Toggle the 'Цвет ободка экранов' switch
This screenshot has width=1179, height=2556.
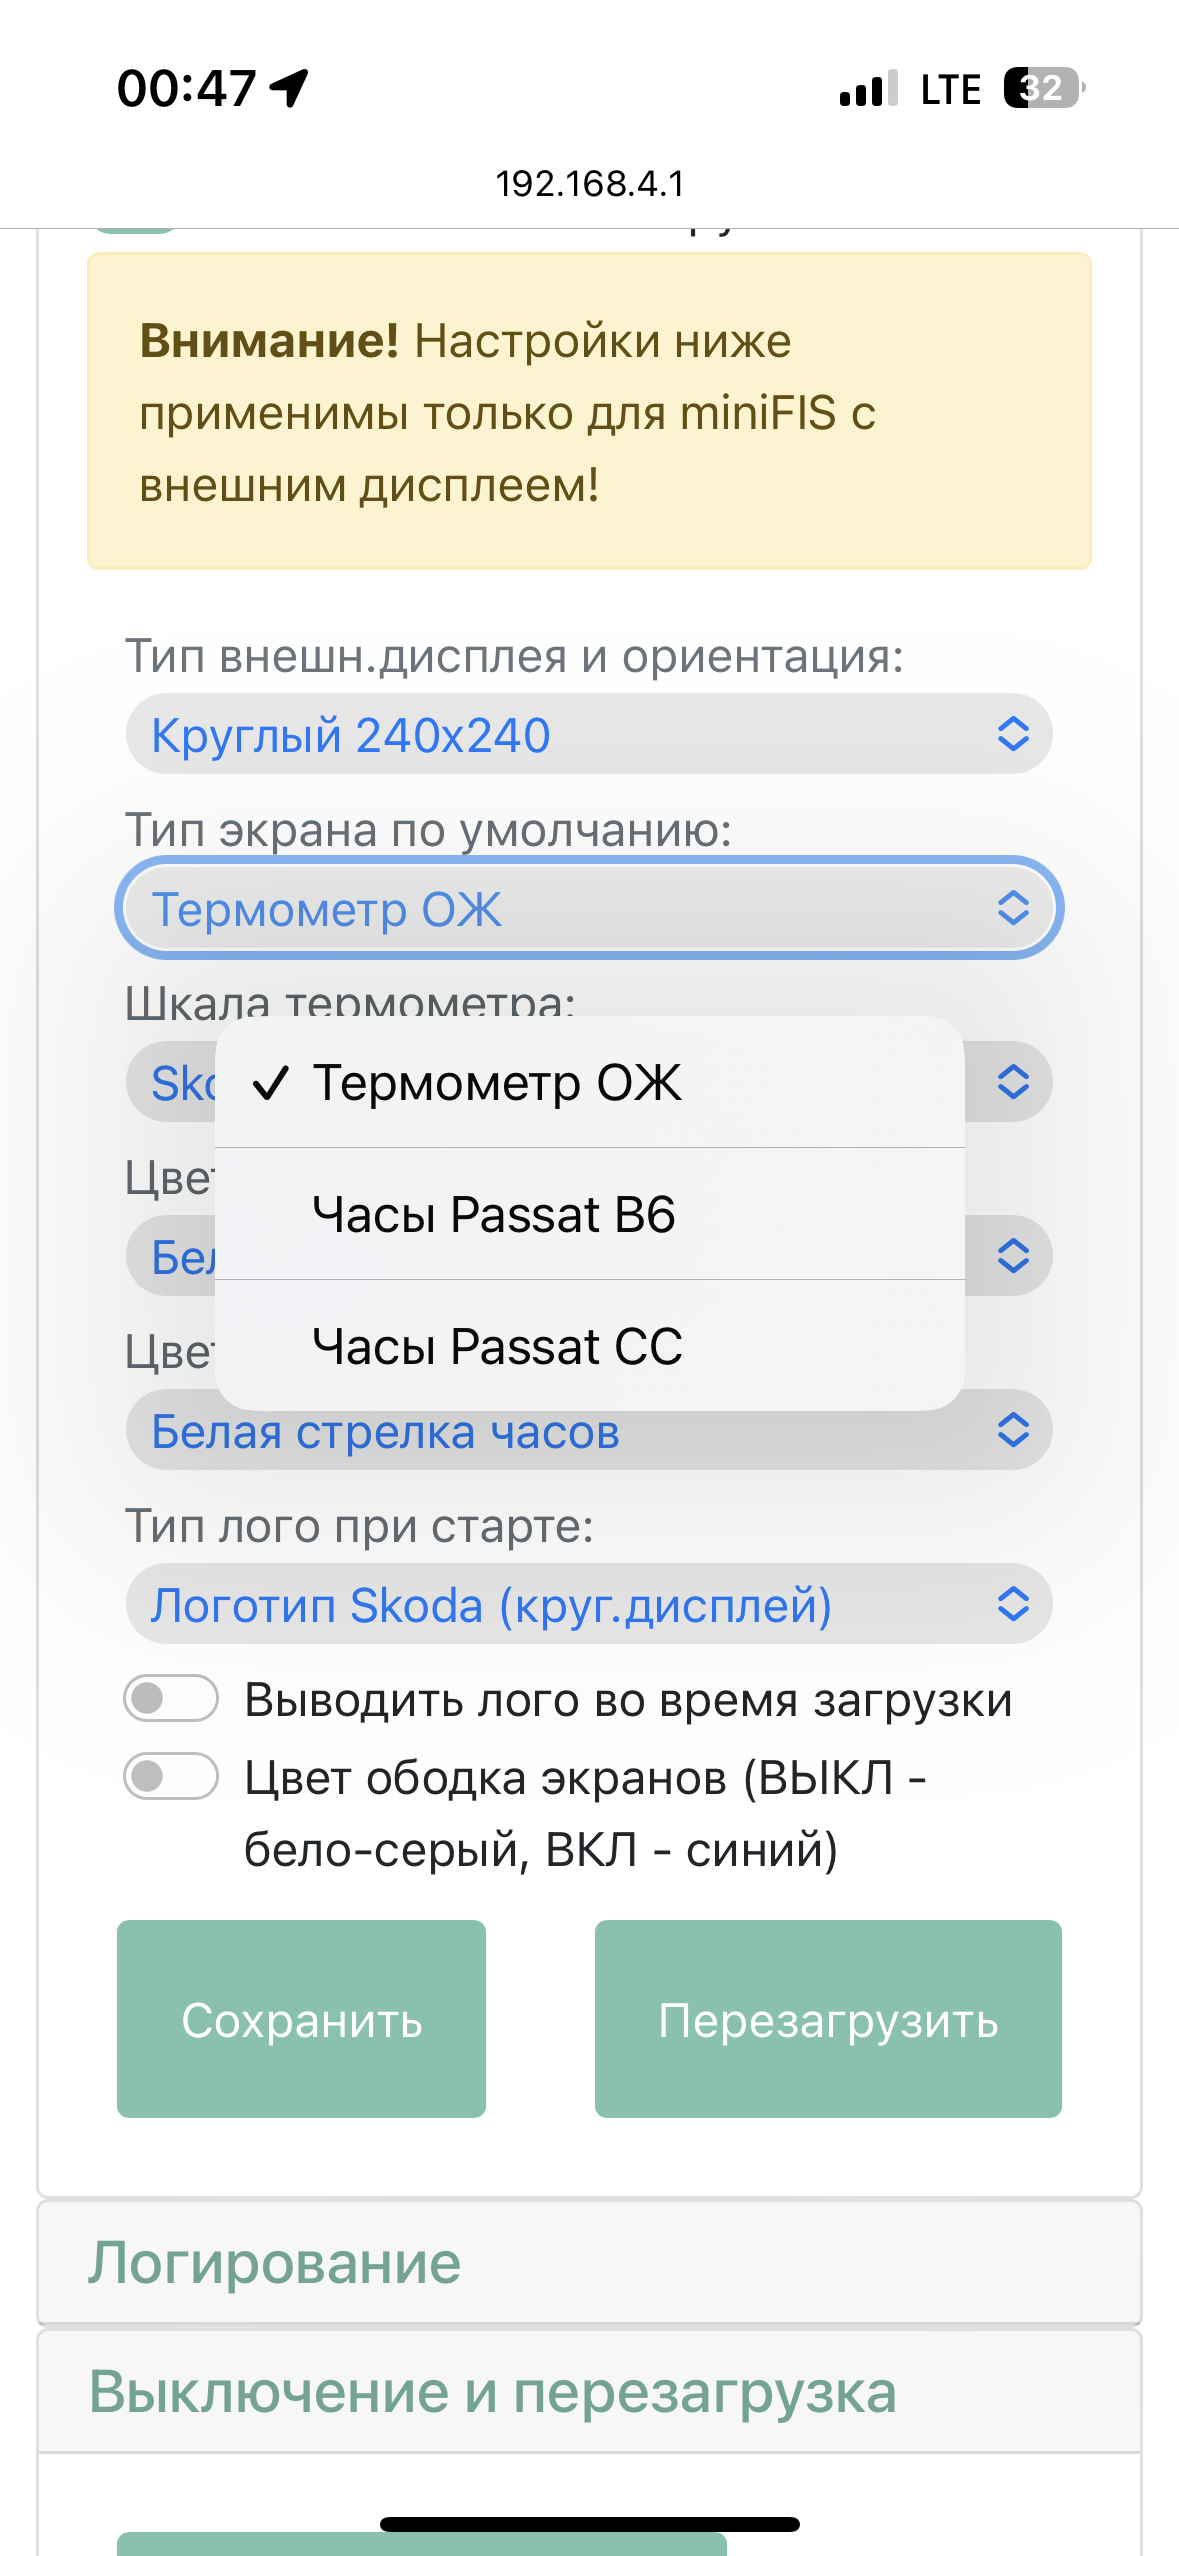171,1776
